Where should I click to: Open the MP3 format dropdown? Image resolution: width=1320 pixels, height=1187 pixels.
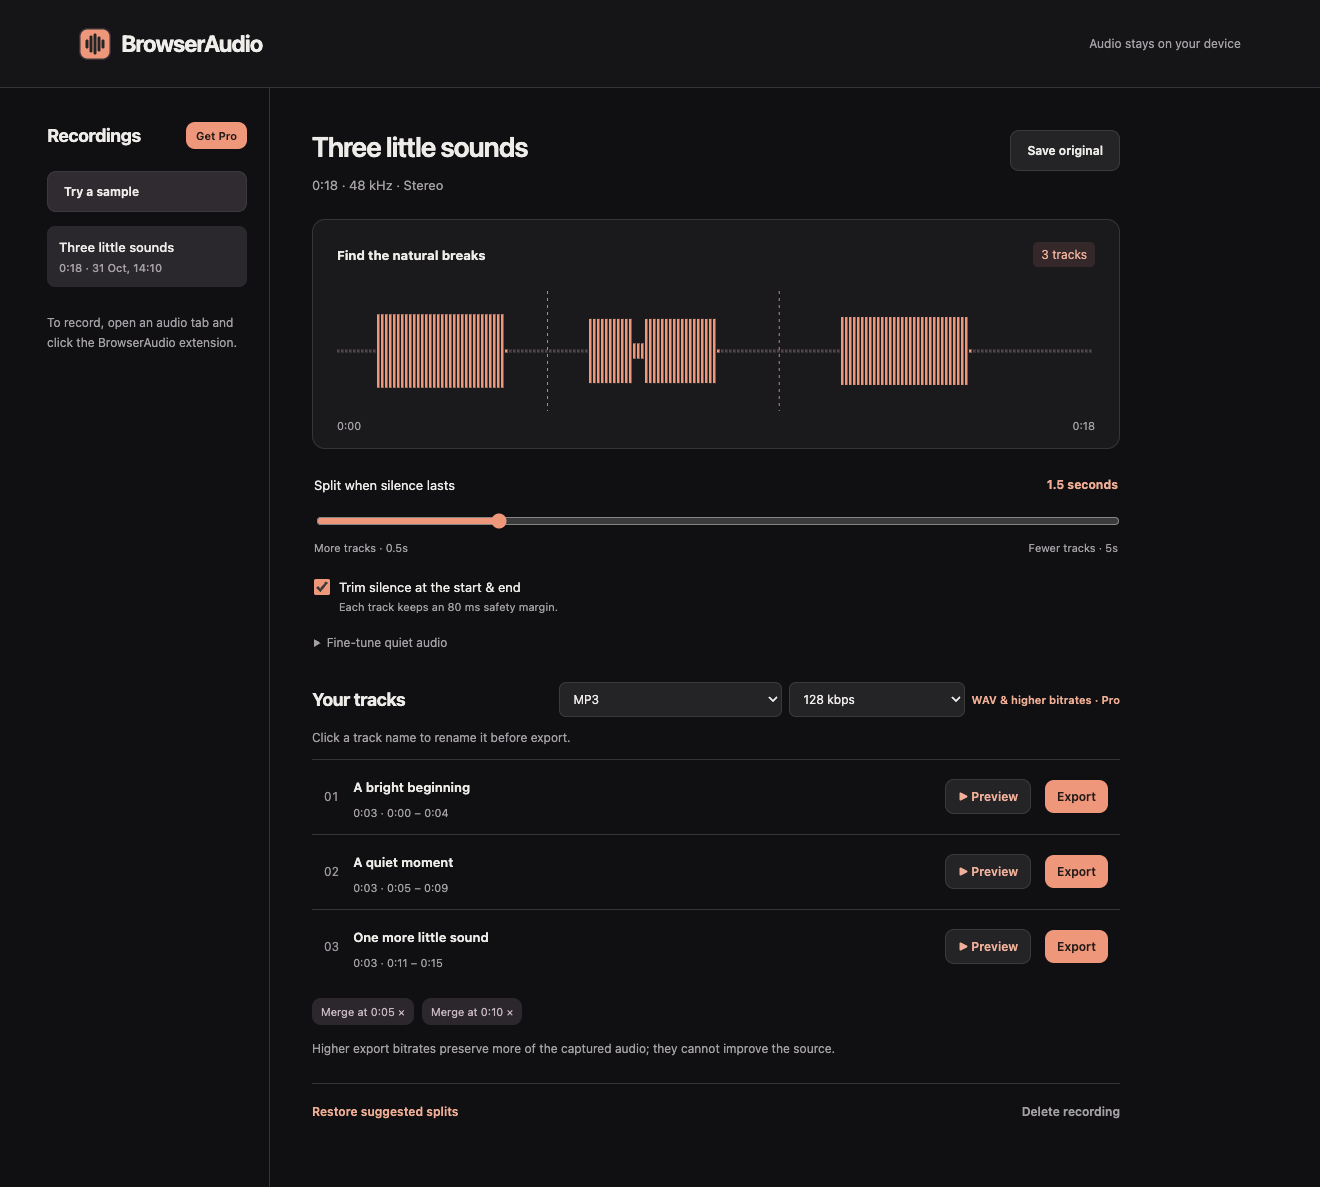click(670, 700)
